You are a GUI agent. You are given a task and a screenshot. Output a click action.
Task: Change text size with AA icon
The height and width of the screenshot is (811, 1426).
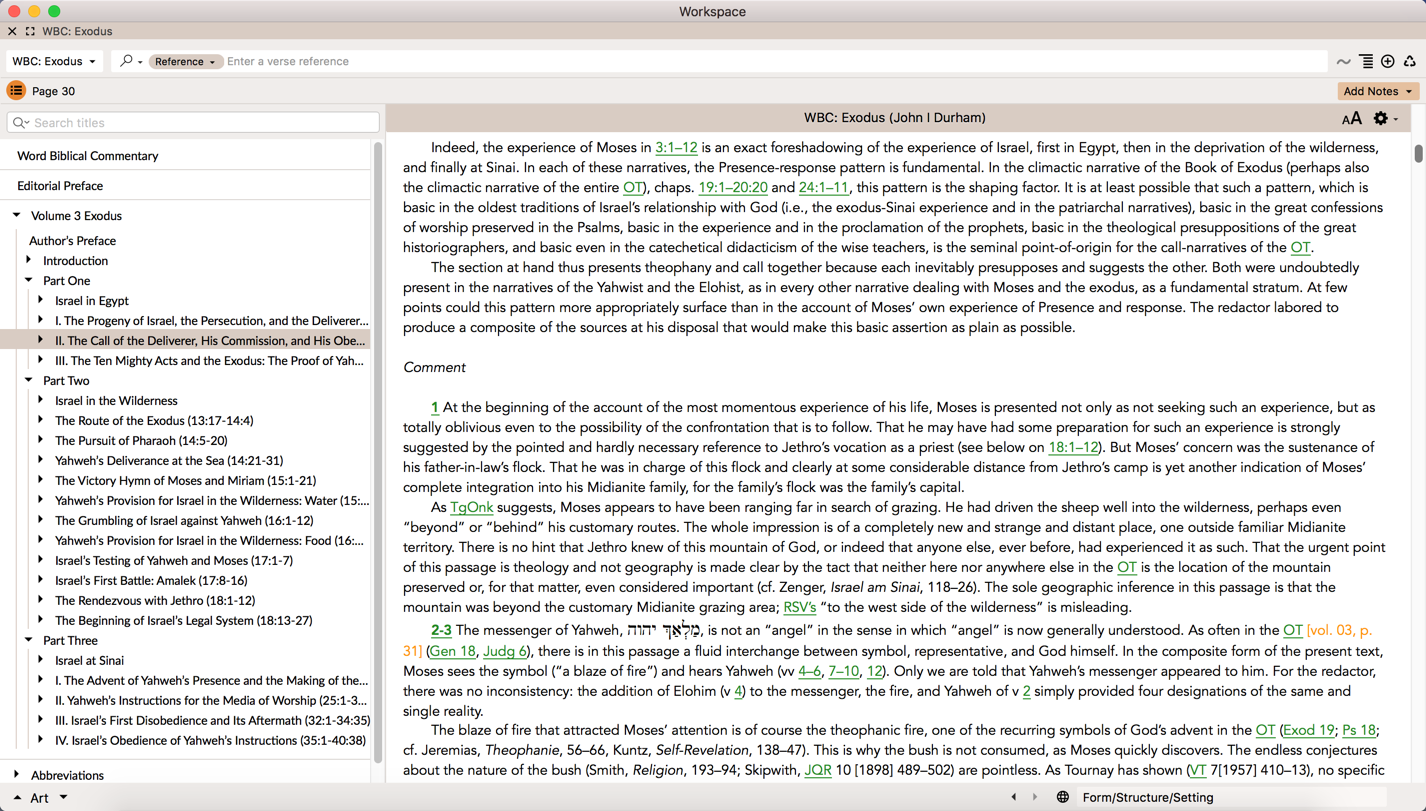tap(1351, 118)
